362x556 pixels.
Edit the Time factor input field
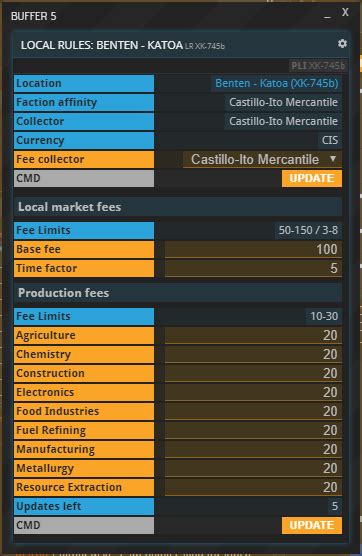(x=253, y=268)
